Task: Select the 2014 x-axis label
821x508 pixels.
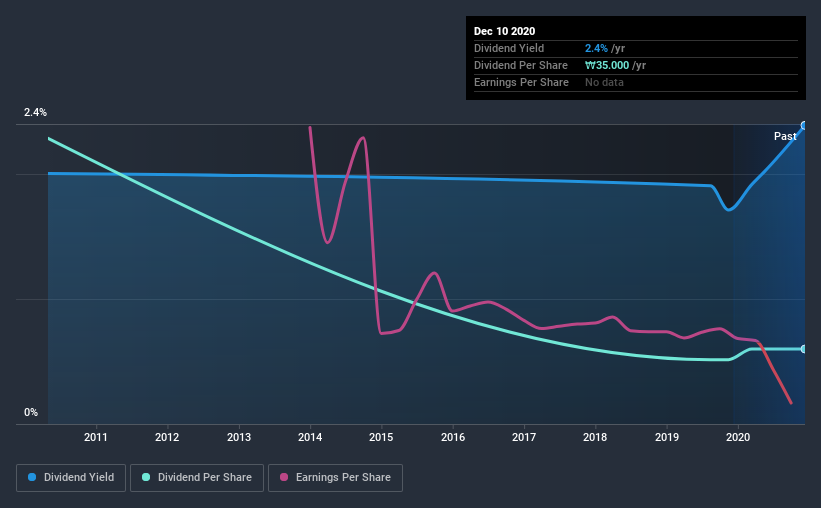Action: [x=310, y=437]
